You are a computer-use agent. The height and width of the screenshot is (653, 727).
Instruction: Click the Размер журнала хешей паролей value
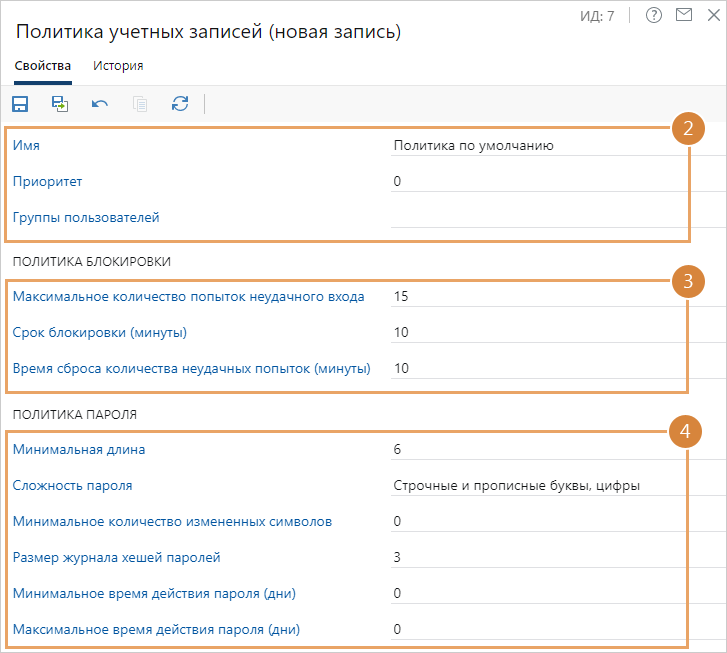click(530, 557)
